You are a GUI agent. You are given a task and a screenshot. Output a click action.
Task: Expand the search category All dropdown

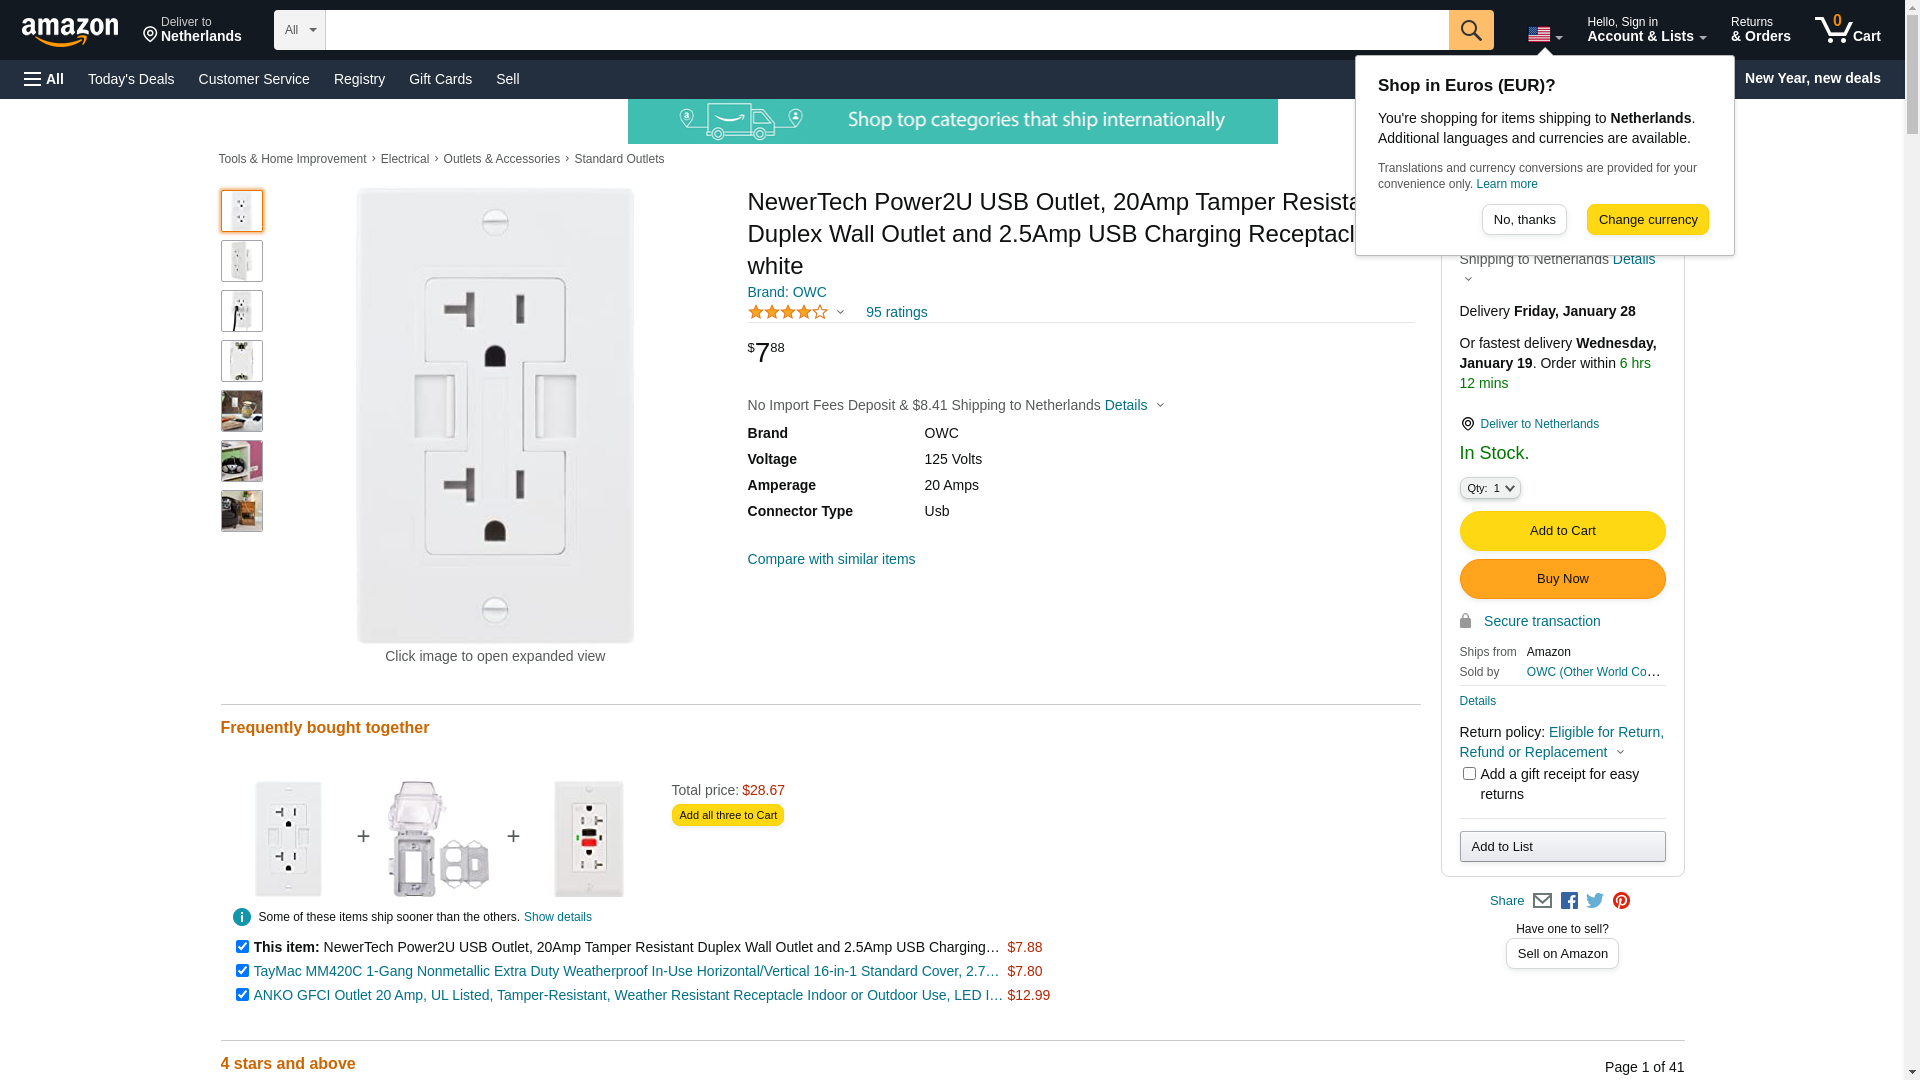tap(300, 30)
